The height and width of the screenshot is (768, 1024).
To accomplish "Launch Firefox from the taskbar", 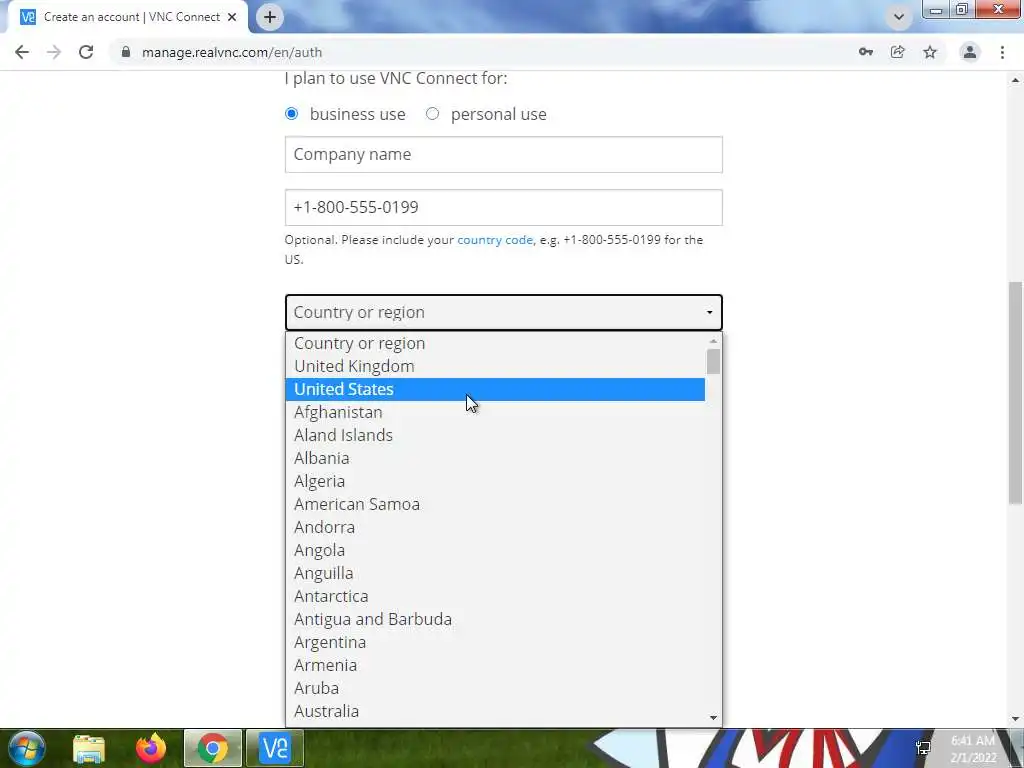I will click(x=151, y=748).
